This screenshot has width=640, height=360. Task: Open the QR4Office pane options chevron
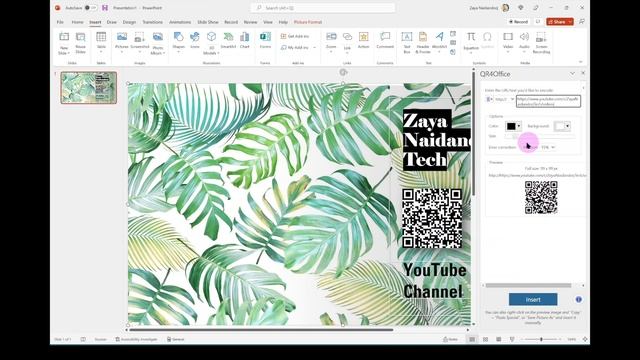pos(572,73)
